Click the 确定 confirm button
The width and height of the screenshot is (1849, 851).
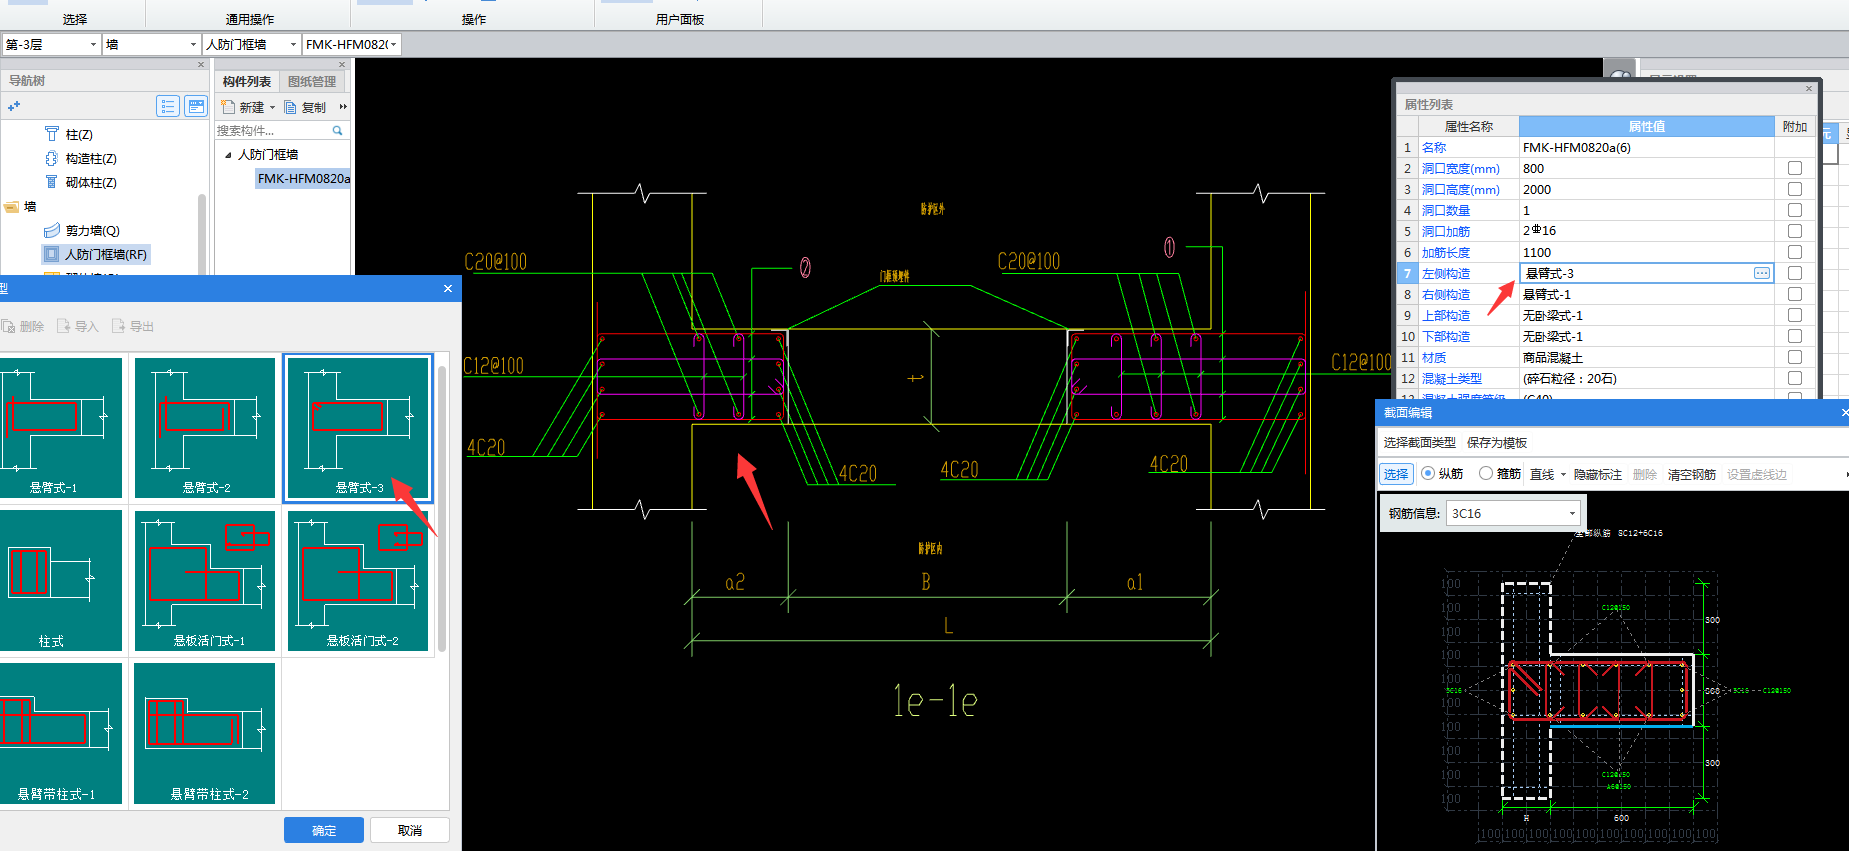[x=324, y=830]
